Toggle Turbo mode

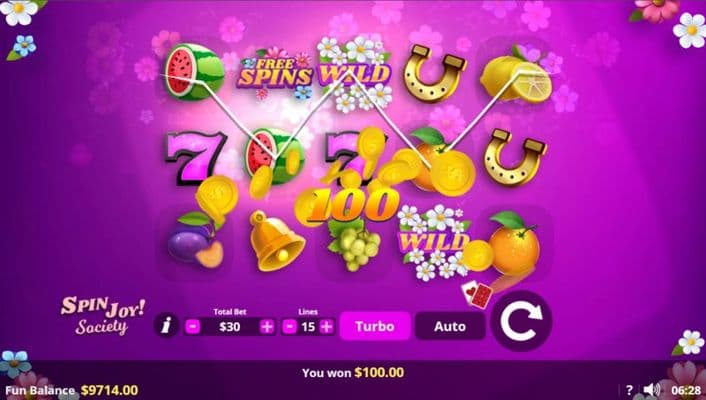click(375, 326)
